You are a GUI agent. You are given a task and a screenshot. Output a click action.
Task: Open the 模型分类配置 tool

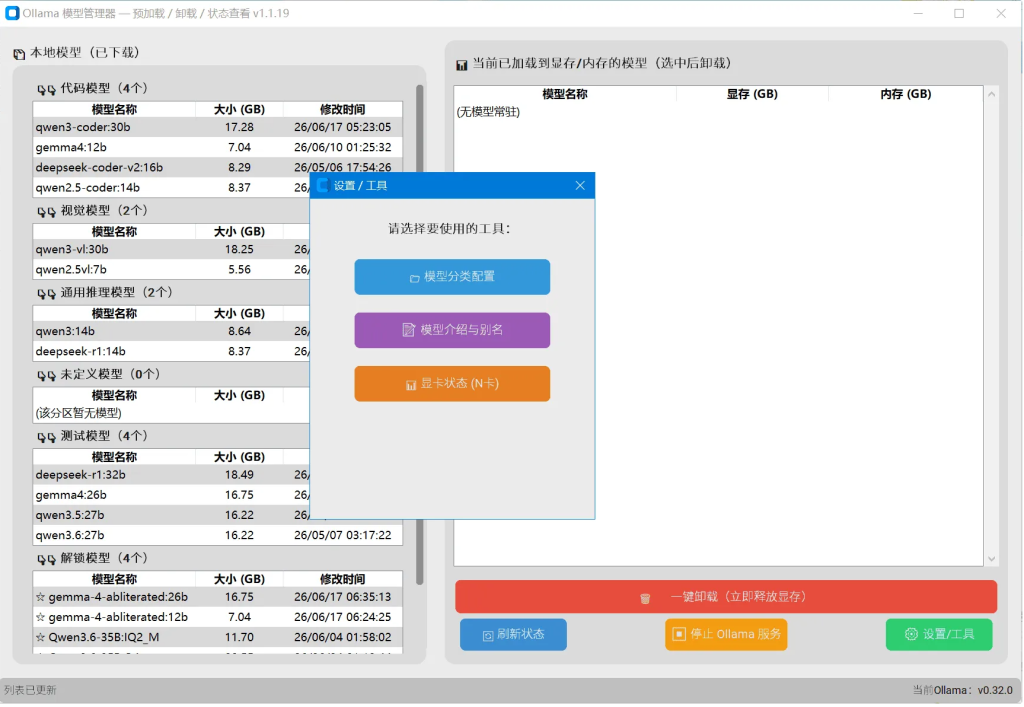pos(452,277)
